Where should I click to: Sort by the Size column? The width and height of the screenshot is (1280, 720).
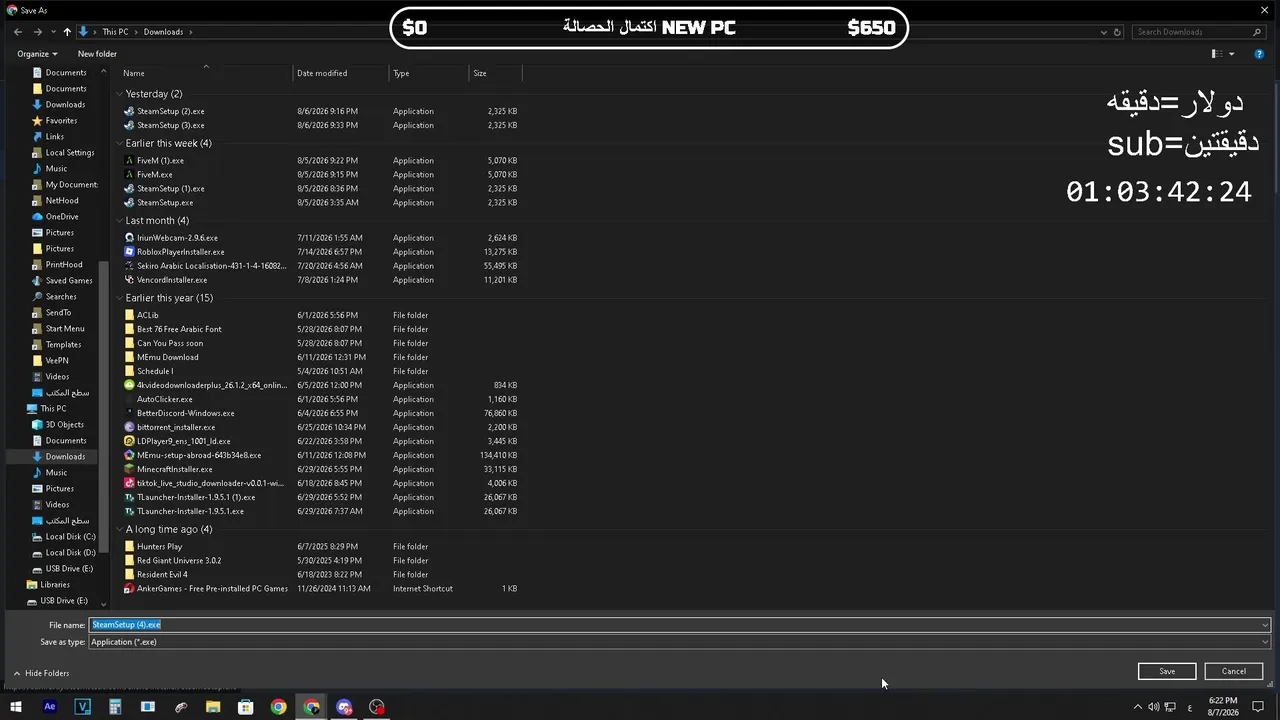495,73
